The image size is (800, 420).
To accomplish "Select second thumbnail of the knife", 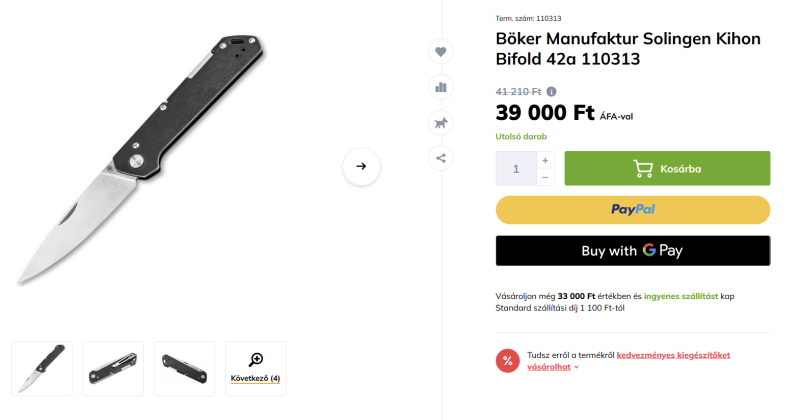I will pos(113,368).
